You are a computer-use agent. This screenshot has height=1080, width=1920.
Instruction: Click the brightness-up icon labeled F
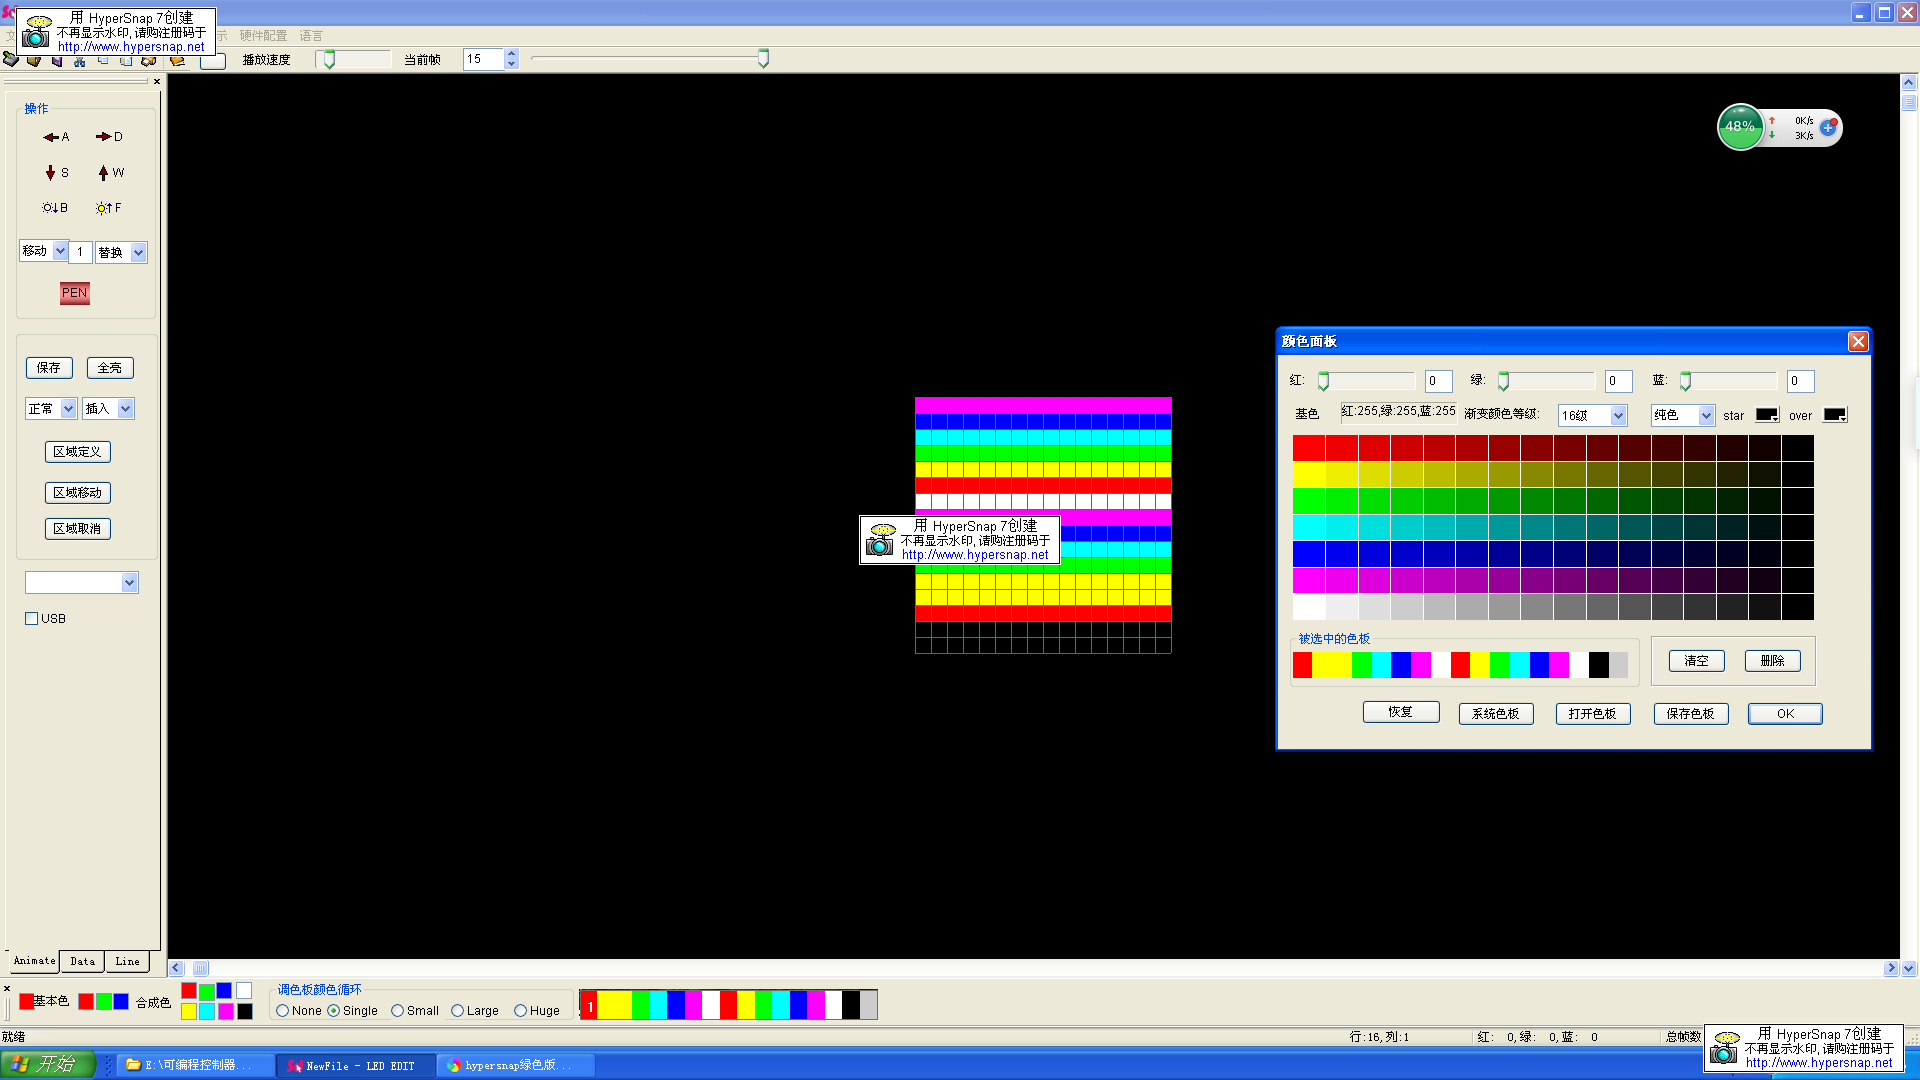[x=108, y=208]
